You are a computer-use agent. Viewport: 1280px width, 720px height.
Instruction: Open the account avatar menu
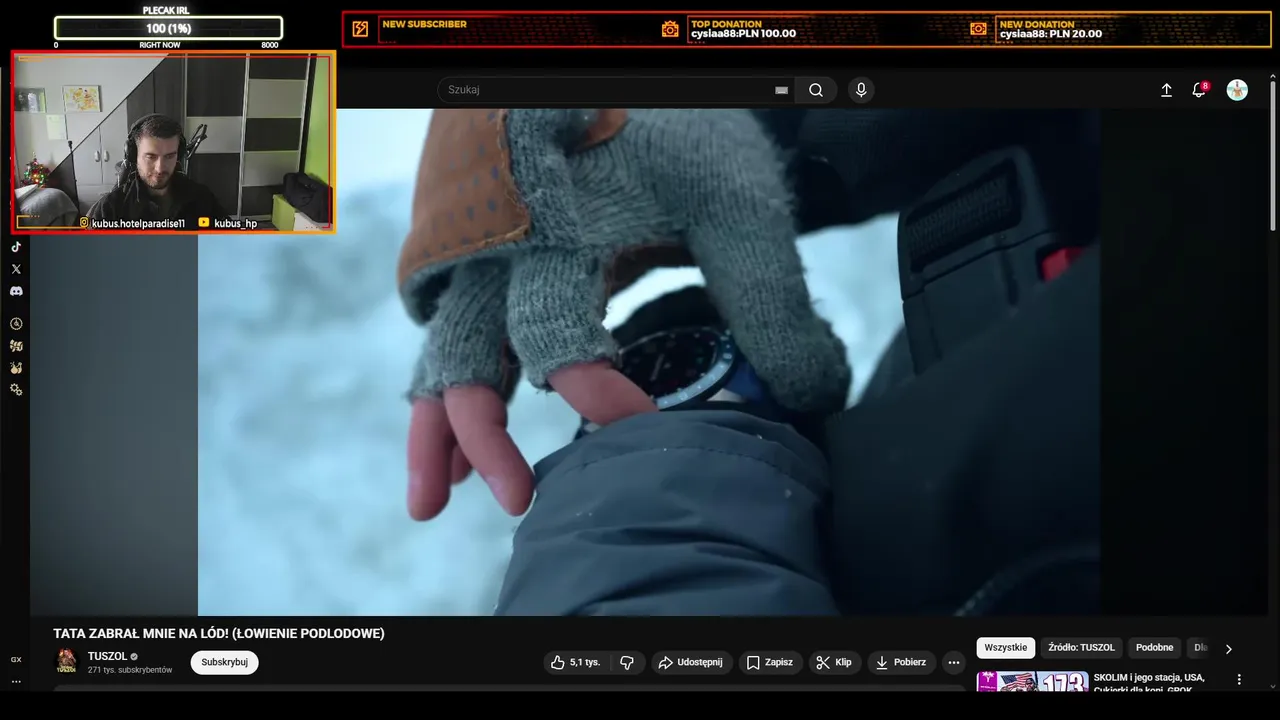pyautogui.click(x=1237, y=90)
